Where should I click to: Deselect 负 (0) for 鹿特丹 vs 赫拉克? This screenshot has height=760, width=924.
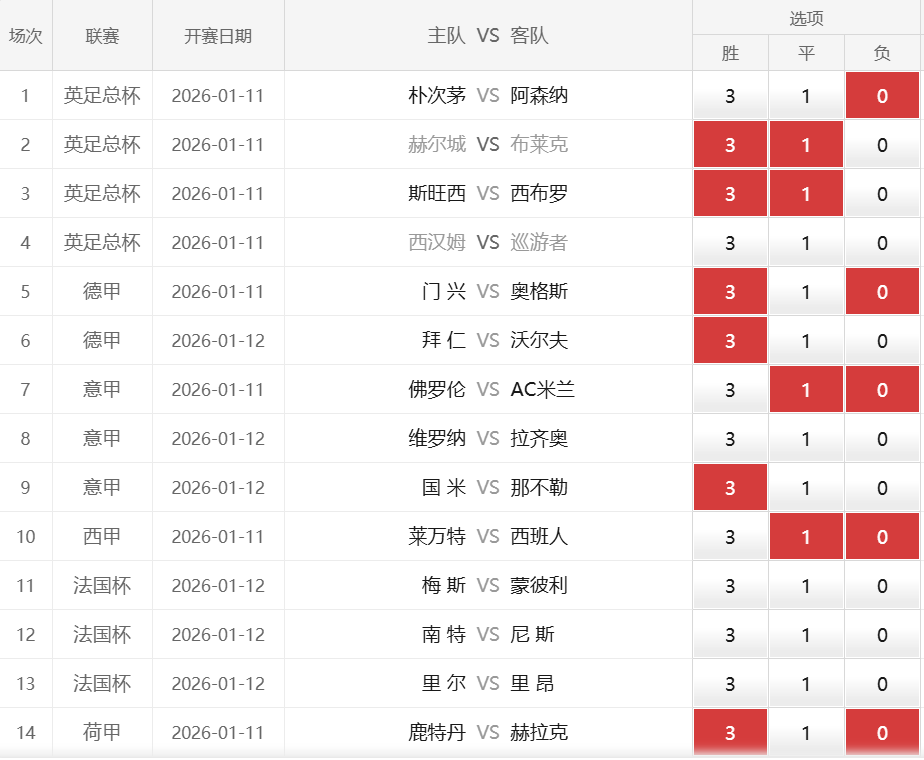pyautogui.click(x=882, y=732)
